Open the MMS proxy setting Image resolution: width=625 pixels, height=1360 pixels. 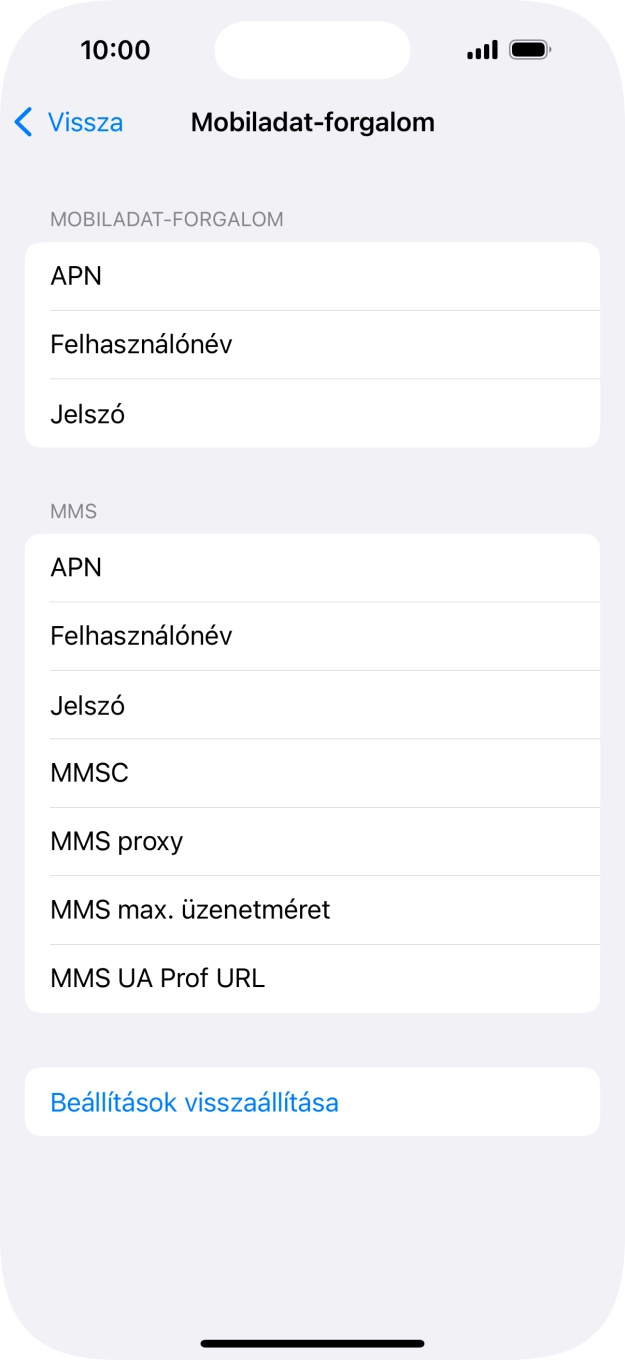pyautogui.click(x=312, y=841)
